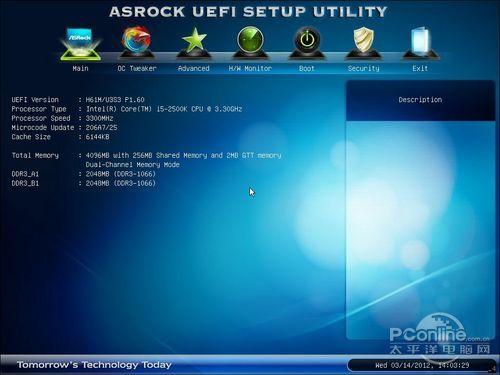Viewport: 500px width, 375px height.
Task: Click the Cache Size 6144KB value
Action: 97,137
